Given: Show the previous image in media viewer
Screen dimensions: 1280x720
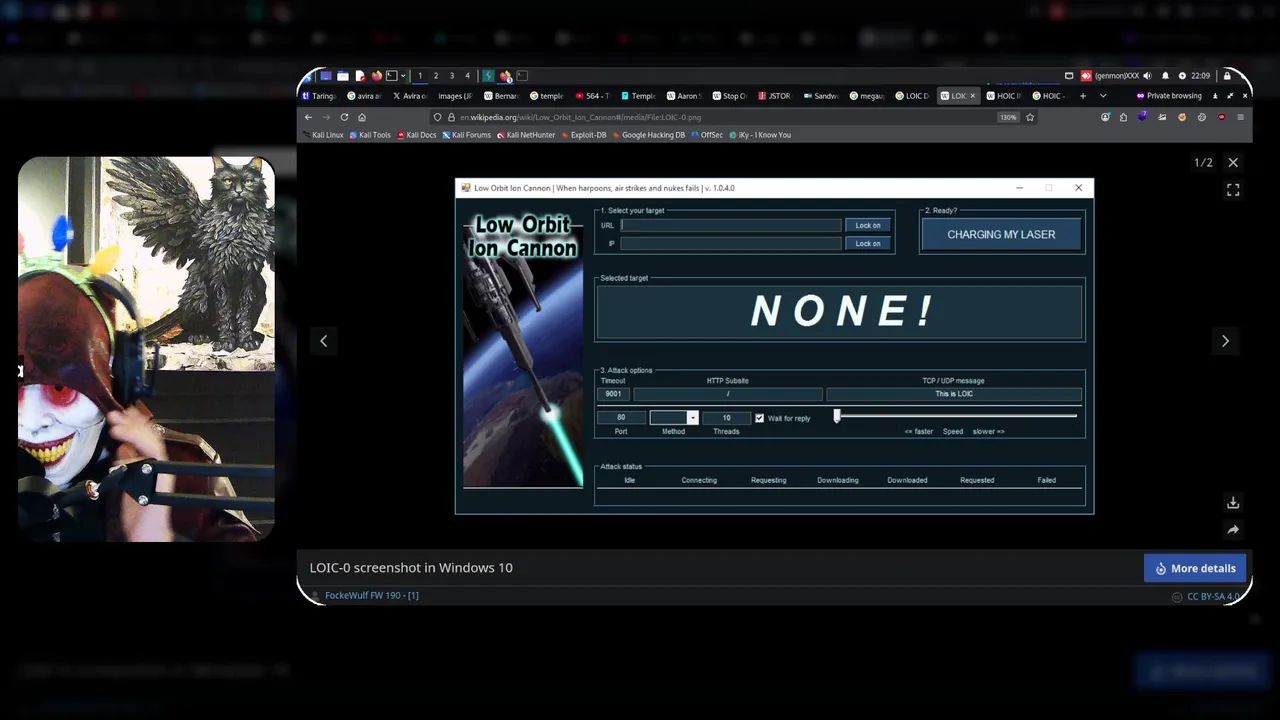Looking at the screenshot, I should tap(323, 341).
